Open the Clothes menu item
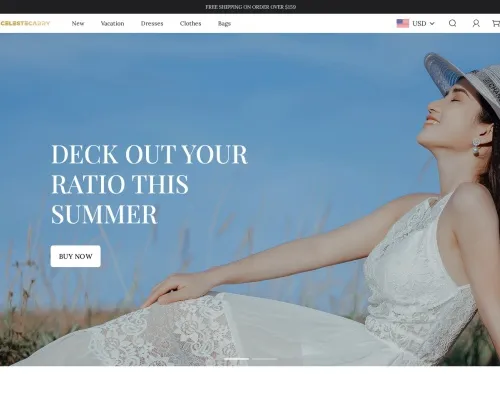The image size is (500, 400). point(190,23)
